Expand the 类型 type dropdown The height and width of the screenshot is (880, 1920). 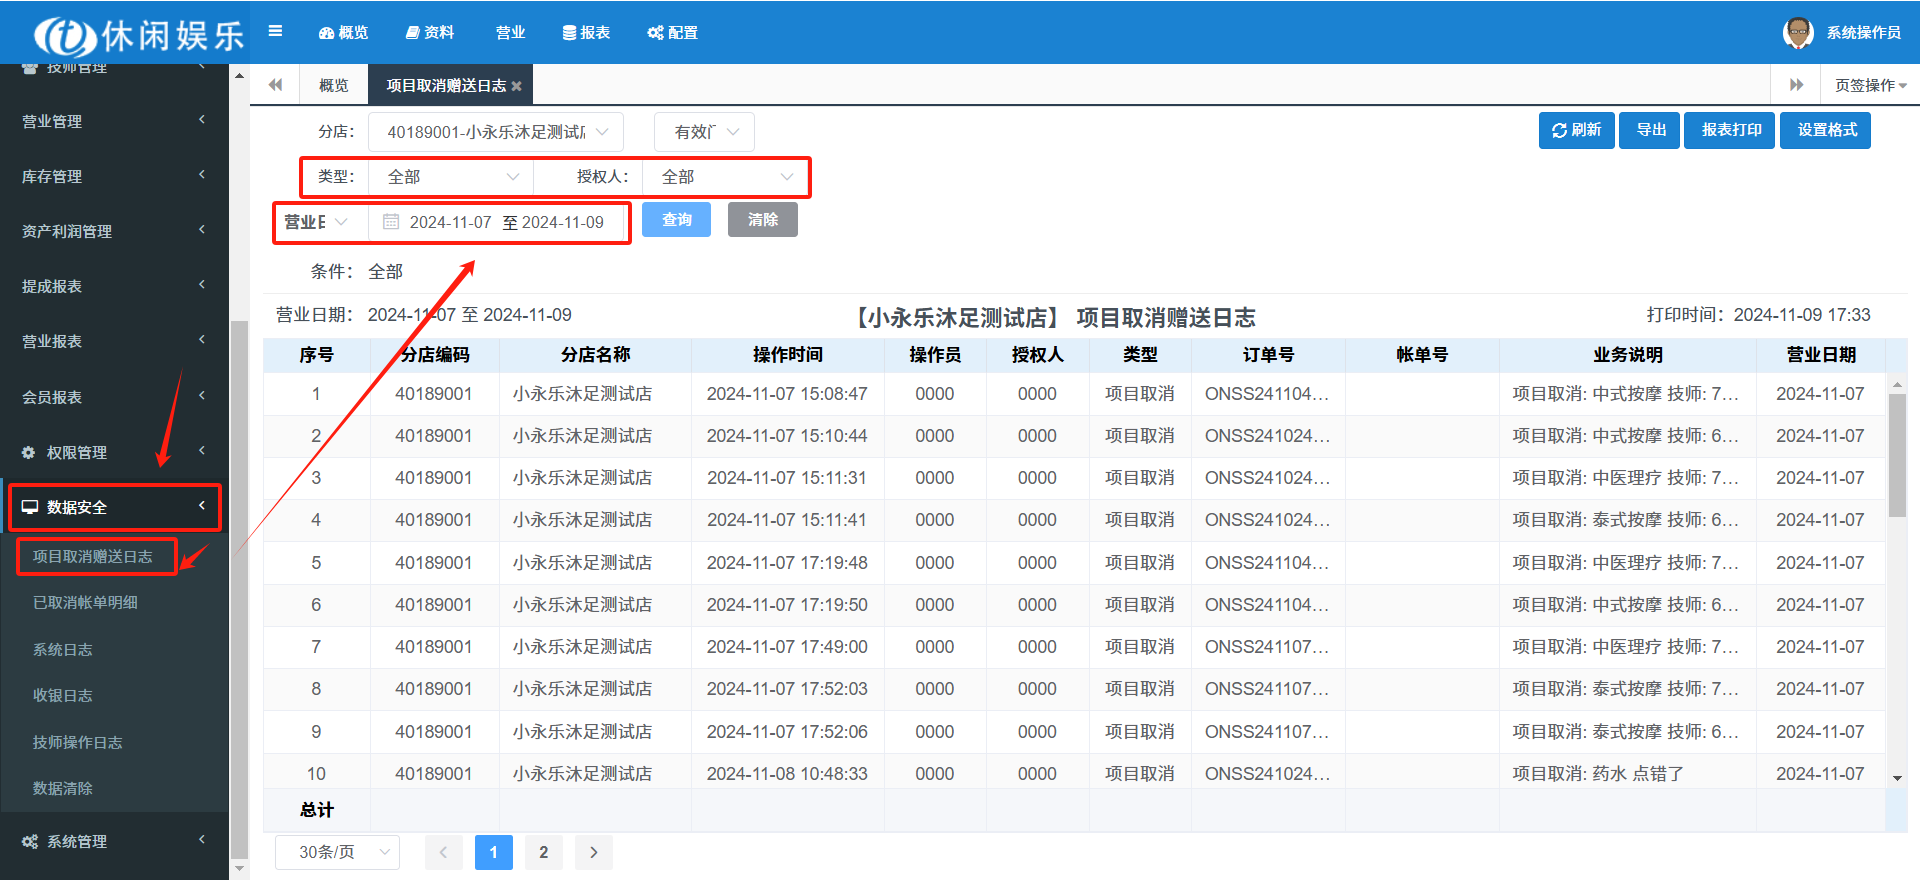pyautogui.click(x=451, y=177)
